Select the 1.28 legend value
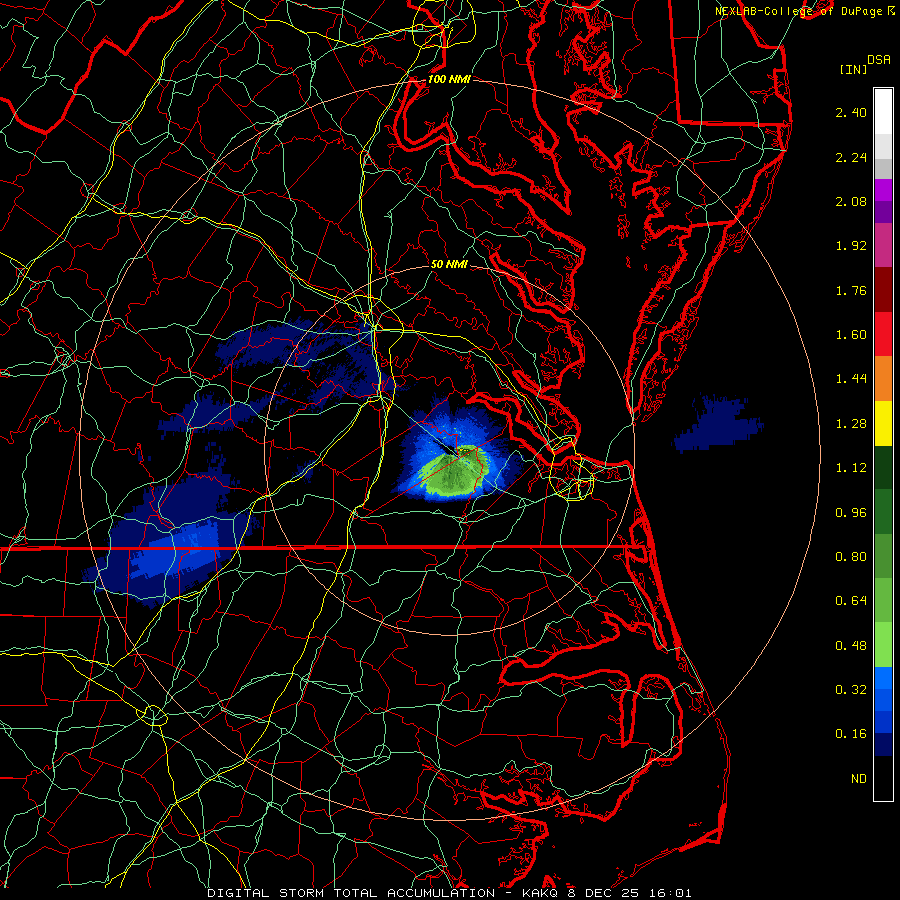The height and width of the screenshot is (900, 900). pos(851,424)
